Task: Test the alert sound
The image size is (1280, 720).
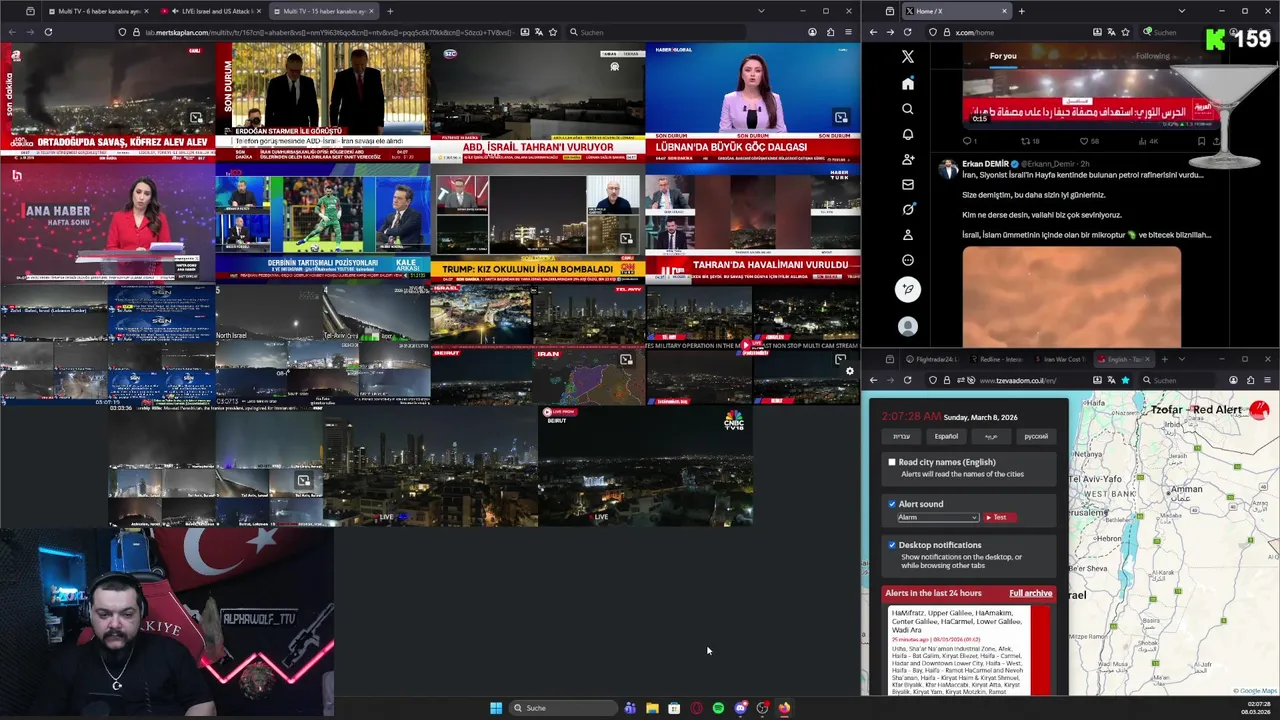Action: 999,517
